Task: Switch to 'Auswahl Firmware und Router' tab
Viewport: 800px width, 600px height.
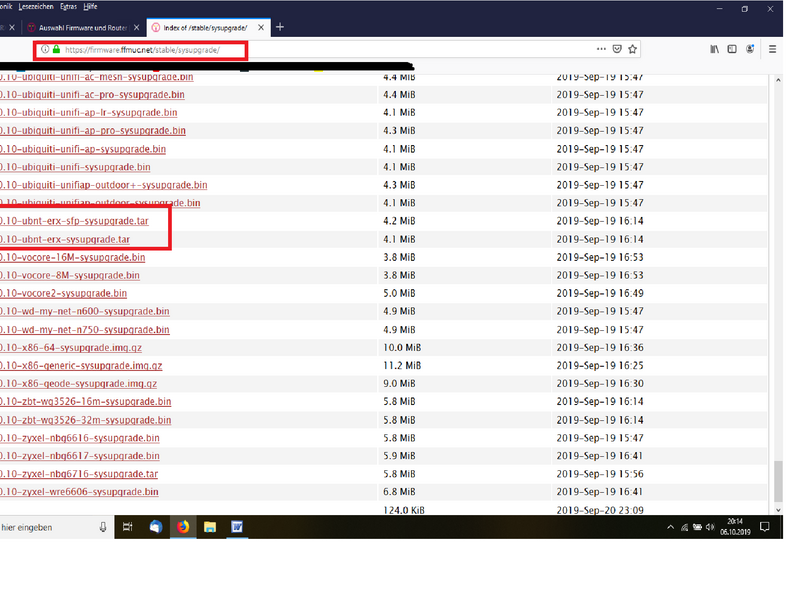Action: click(83, 28)
